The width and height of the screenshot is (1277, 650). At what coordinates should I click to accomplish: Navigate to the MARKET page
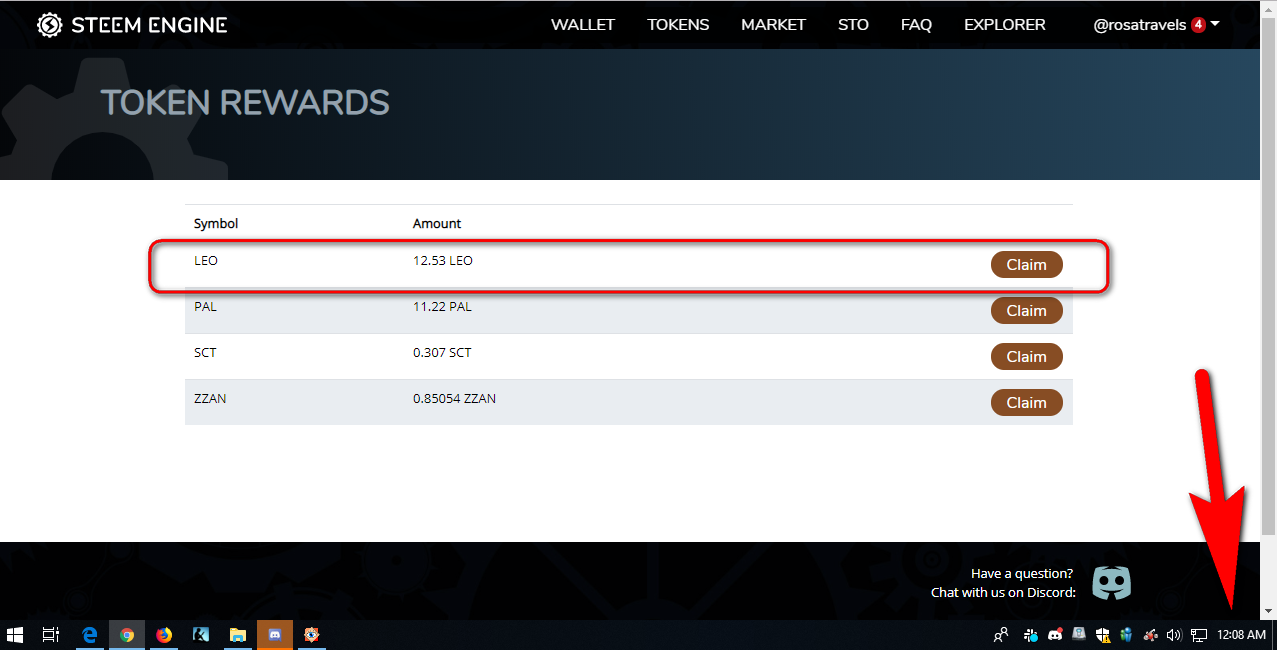(x=773, y=25)
